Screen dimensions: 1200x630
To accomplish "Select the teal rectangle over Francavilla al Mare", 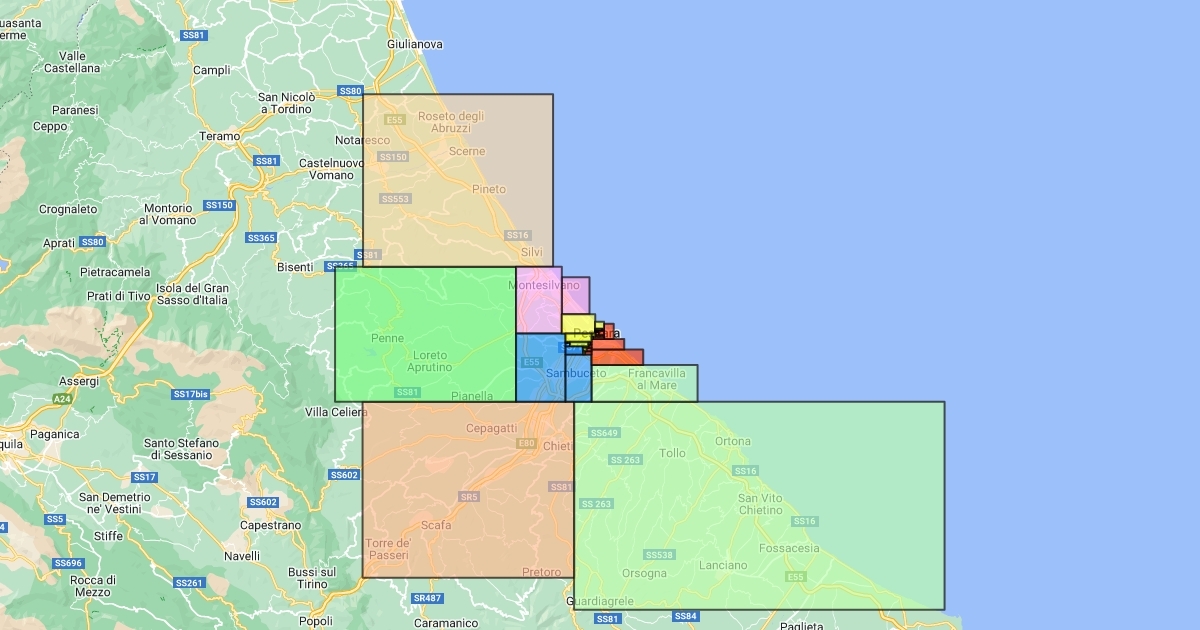I will (644, 383).
